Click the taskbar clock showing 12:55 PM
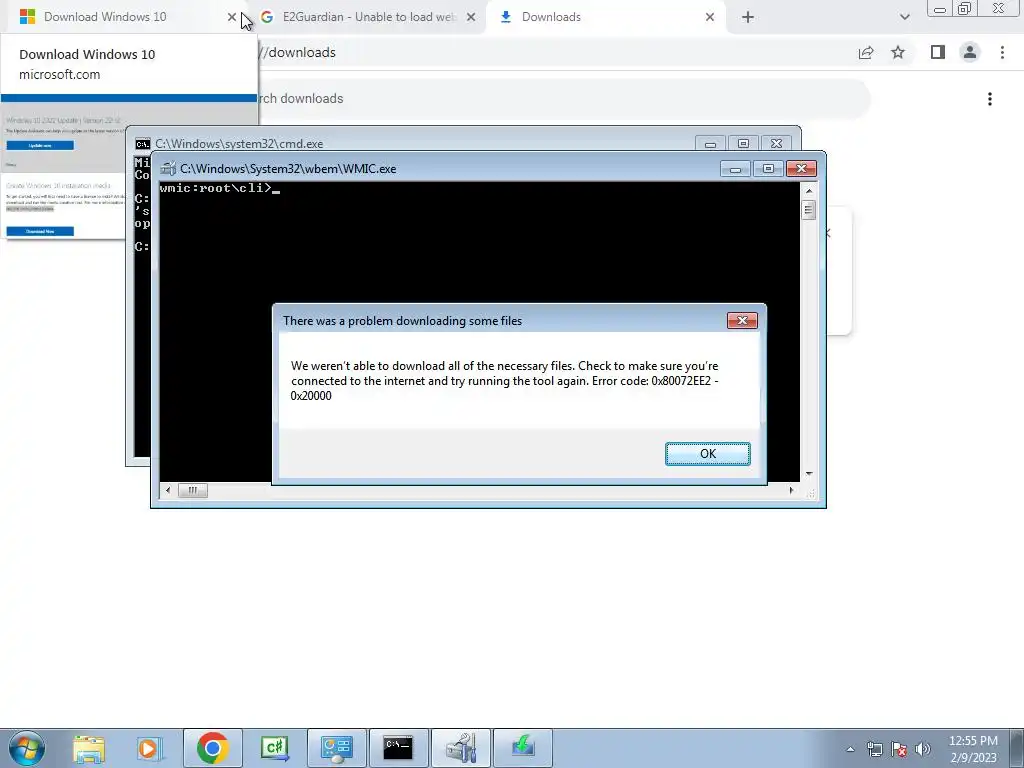Image resolution: width=1024 pixels, height=768 pixels. click(x=973, y=748)
